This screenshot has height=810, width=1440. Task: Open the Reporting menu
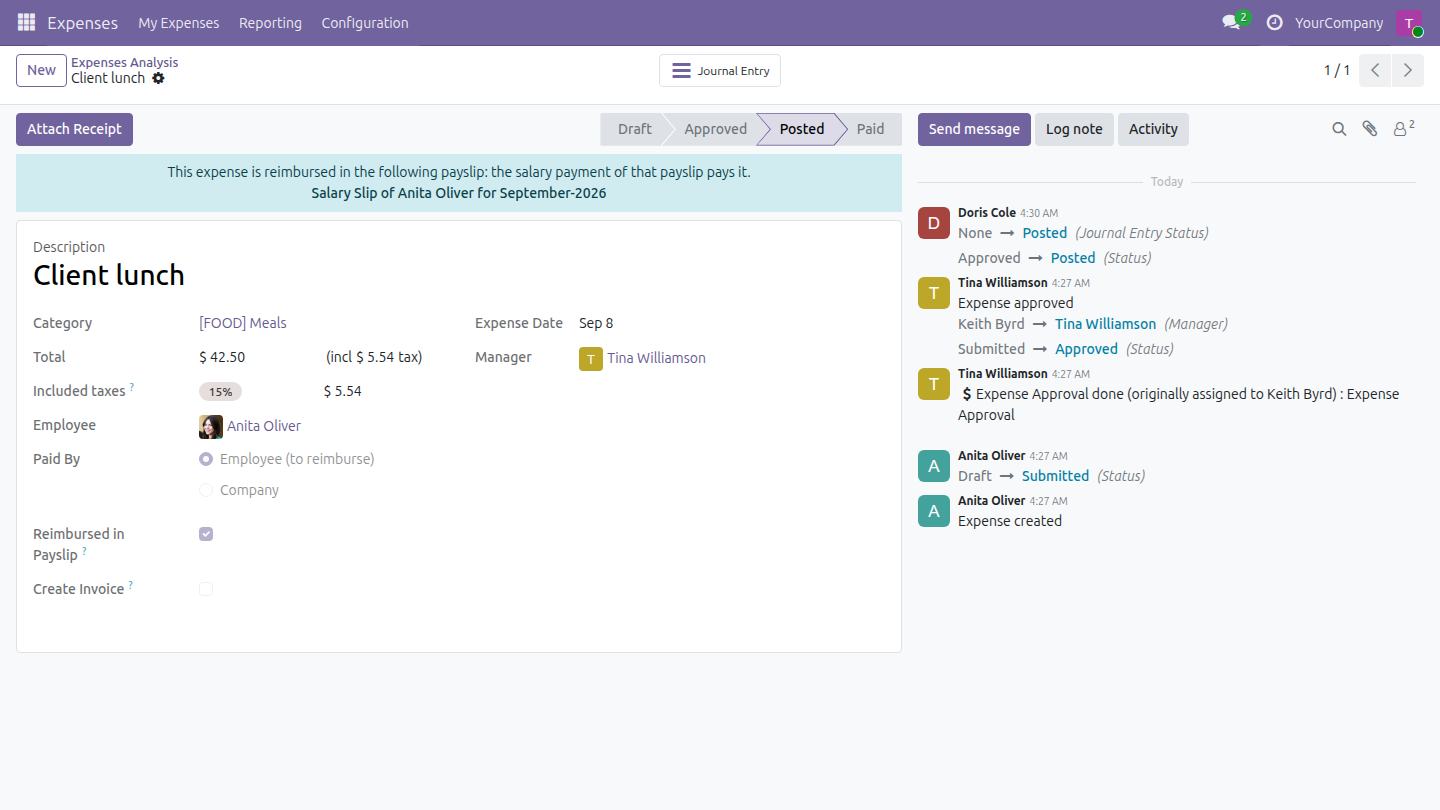click(270, 23)
